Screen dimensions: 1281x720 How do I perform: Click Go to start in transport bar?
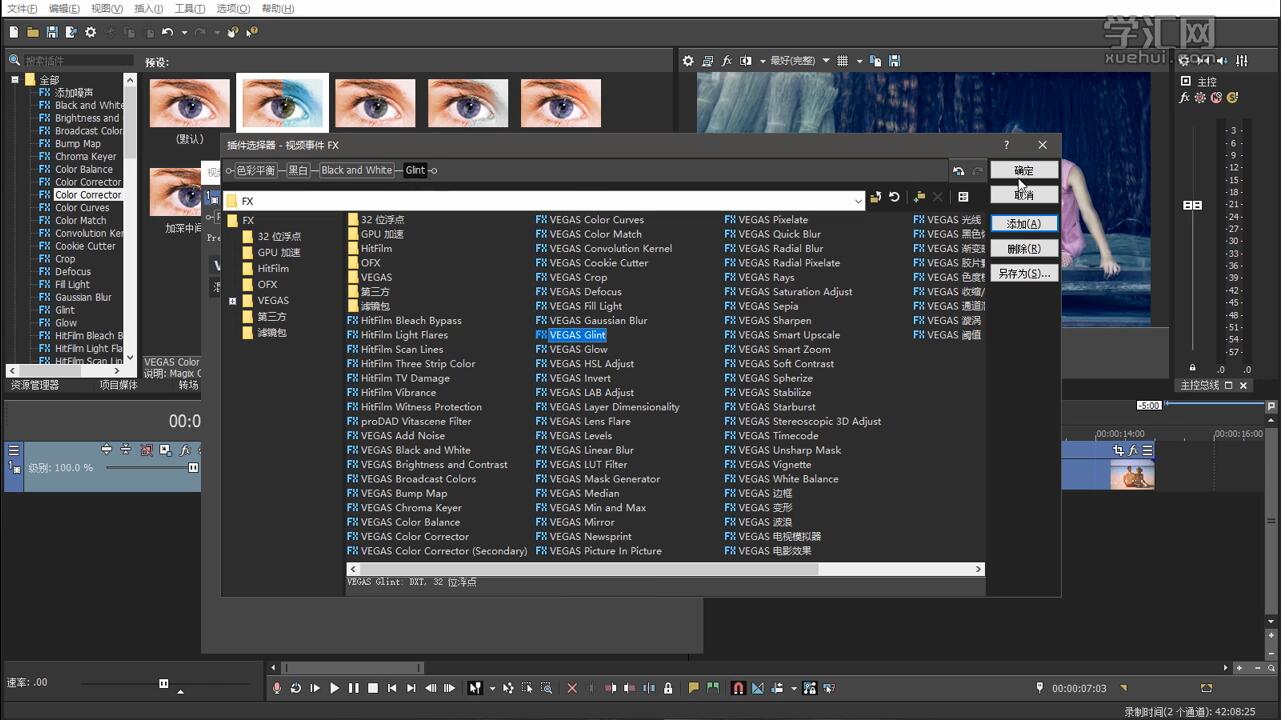click(392, 688)
